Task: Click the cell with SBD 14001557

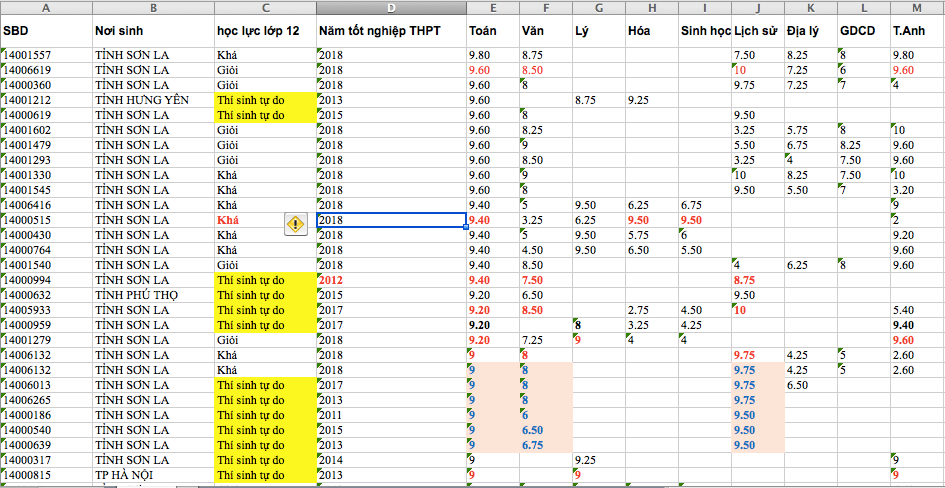Action: pos(46,55)
